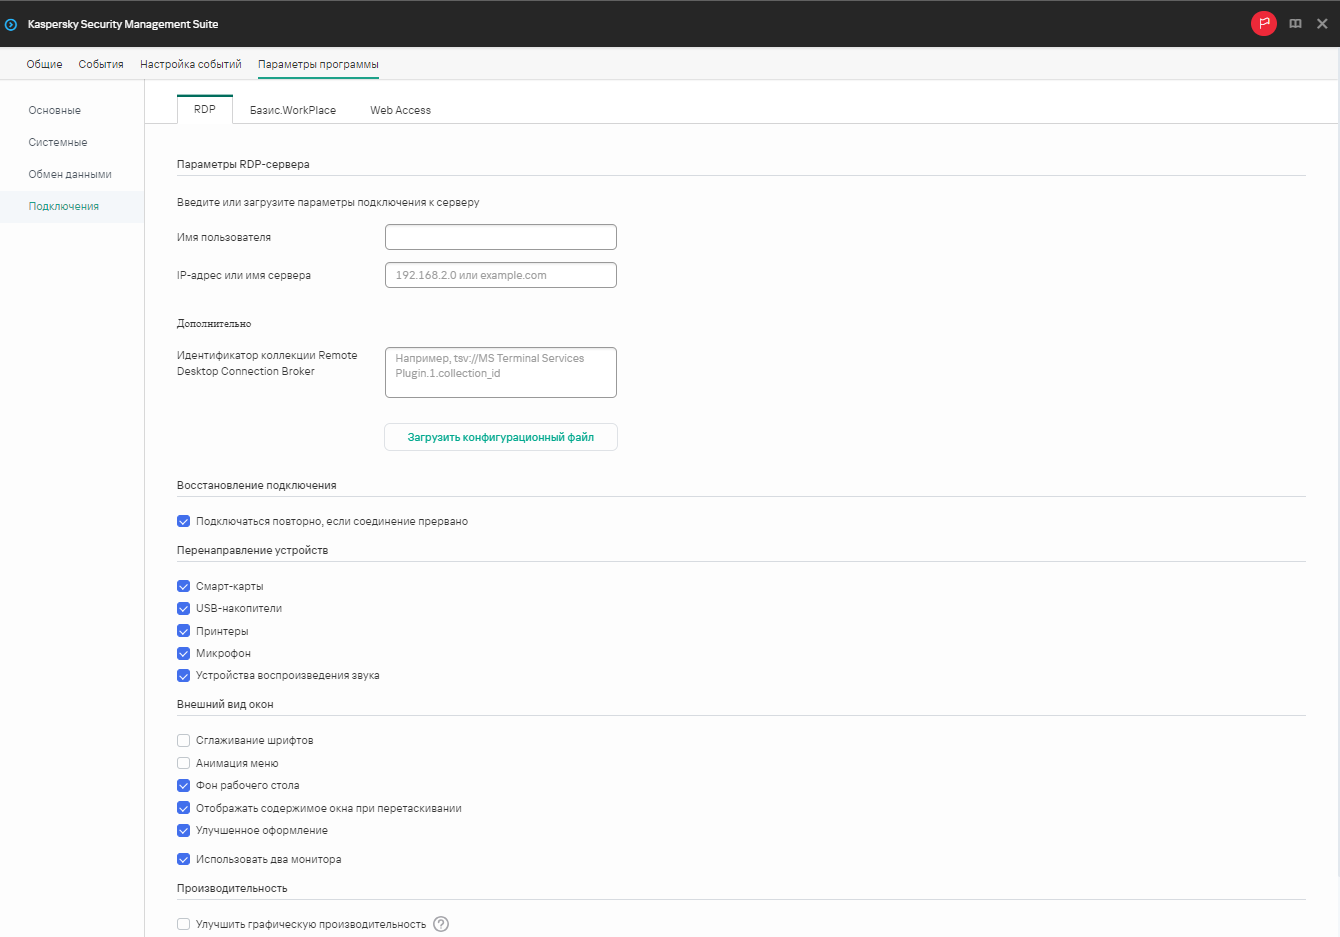1340x937 pixels.
Task: Disable the Смарт-карты redirection
Action: (x=183, y=585)
